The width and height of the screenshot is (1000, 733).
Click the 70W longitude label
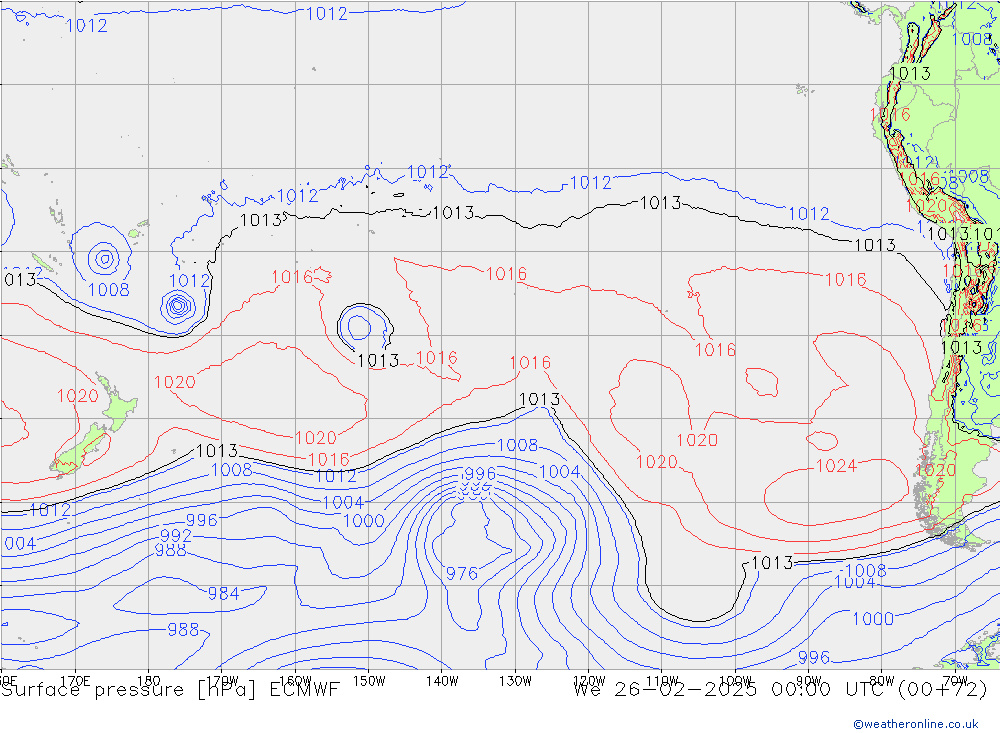pos(955,681)
